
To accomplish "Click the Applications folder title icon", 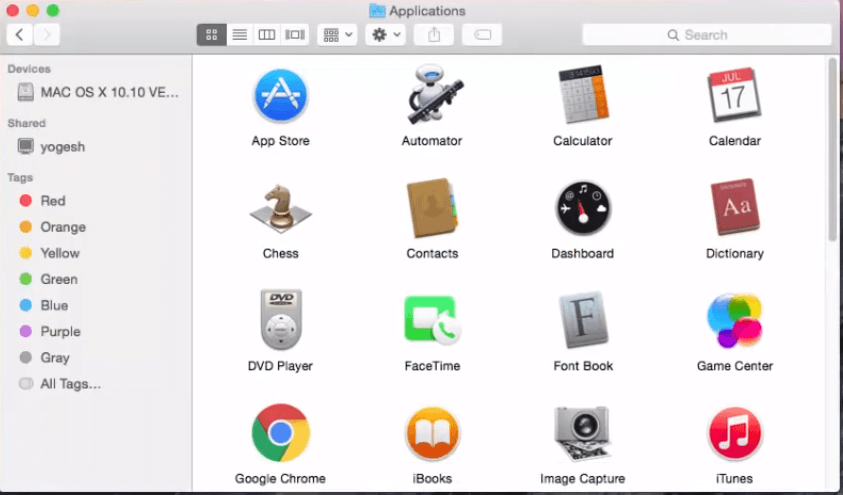I will tap(377, 11).
